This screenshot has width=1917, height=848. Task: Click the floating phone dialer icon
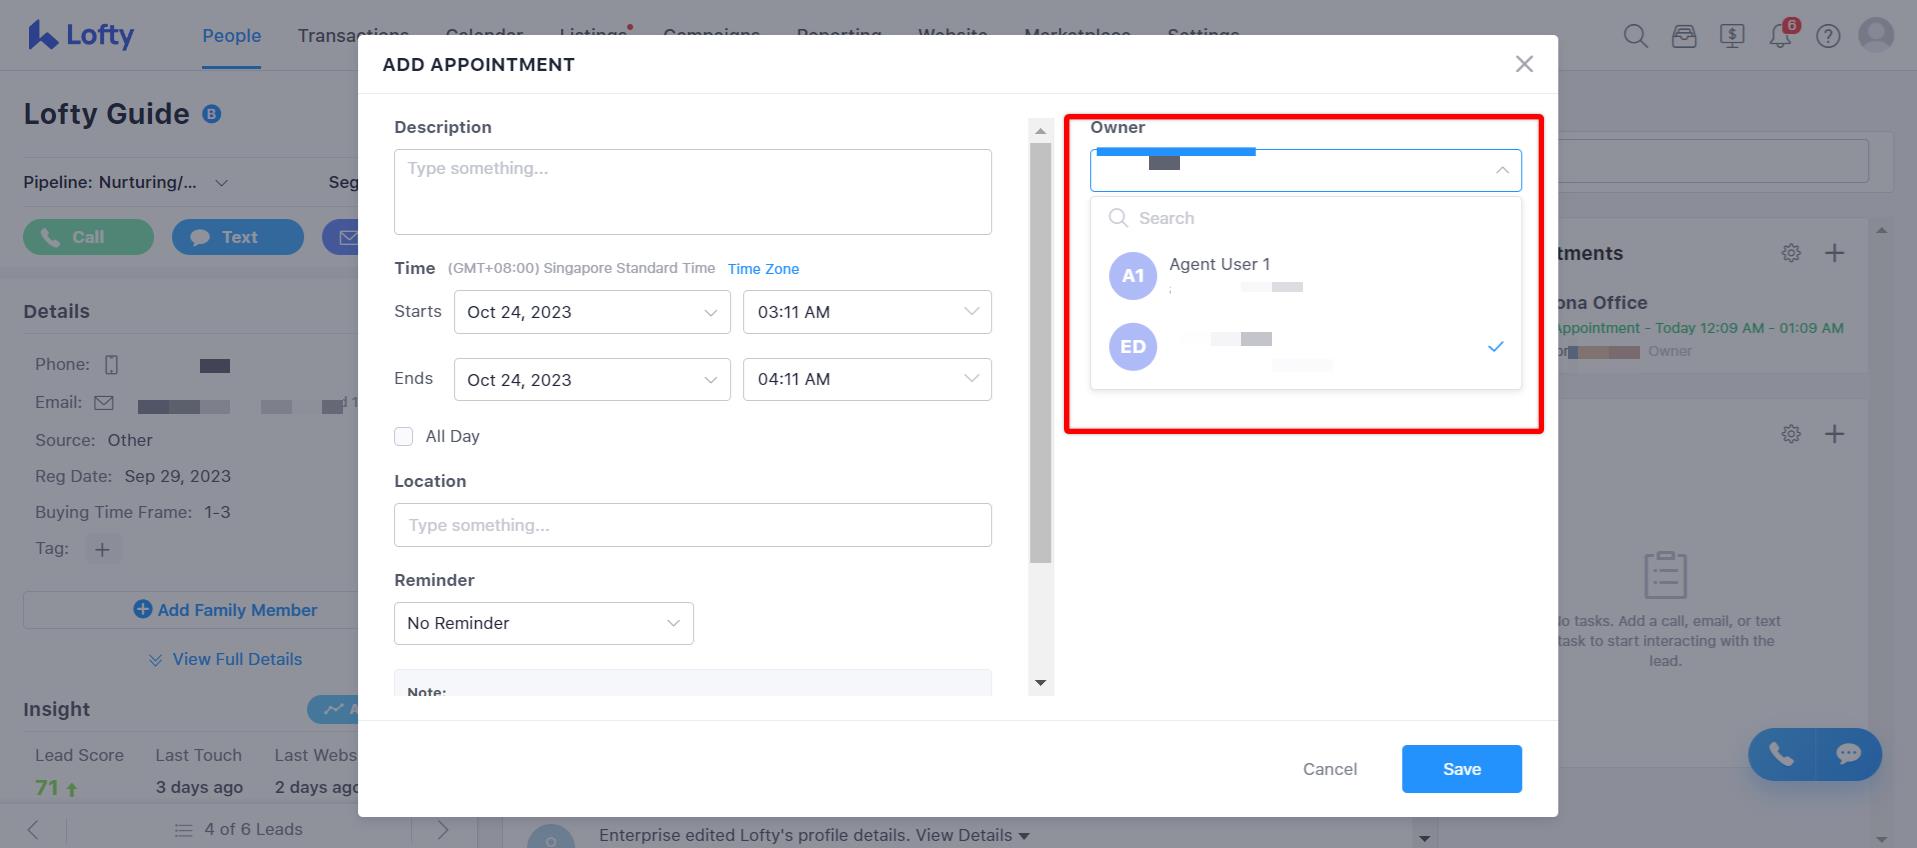tap(1781, 754)
